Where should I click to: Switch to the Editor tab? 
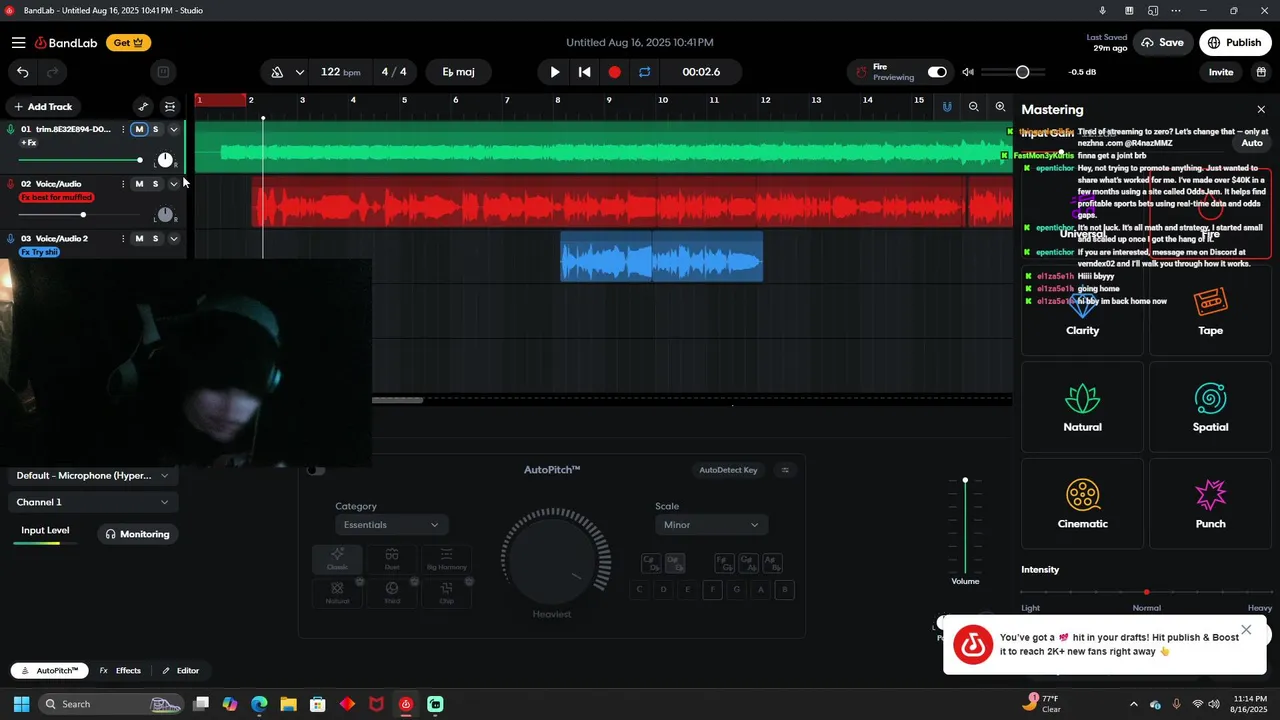181,671
